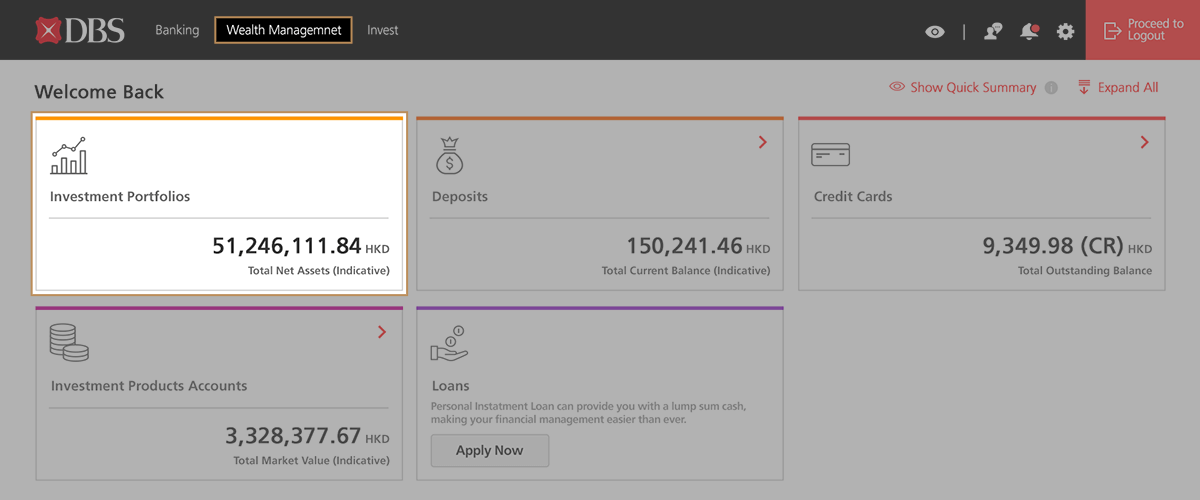The height and width of the screenshot is (500, 1200).
Task: Click the Loans hand-coin icon
Action: tap(449, 343)
